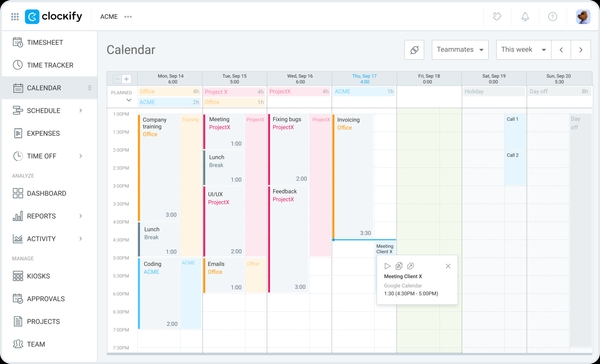Viewport: 600px width, 364px height.
Task: Click the Calendar sidebar drag handle dots
Action: pyautogui.click(x=90, y=88)
